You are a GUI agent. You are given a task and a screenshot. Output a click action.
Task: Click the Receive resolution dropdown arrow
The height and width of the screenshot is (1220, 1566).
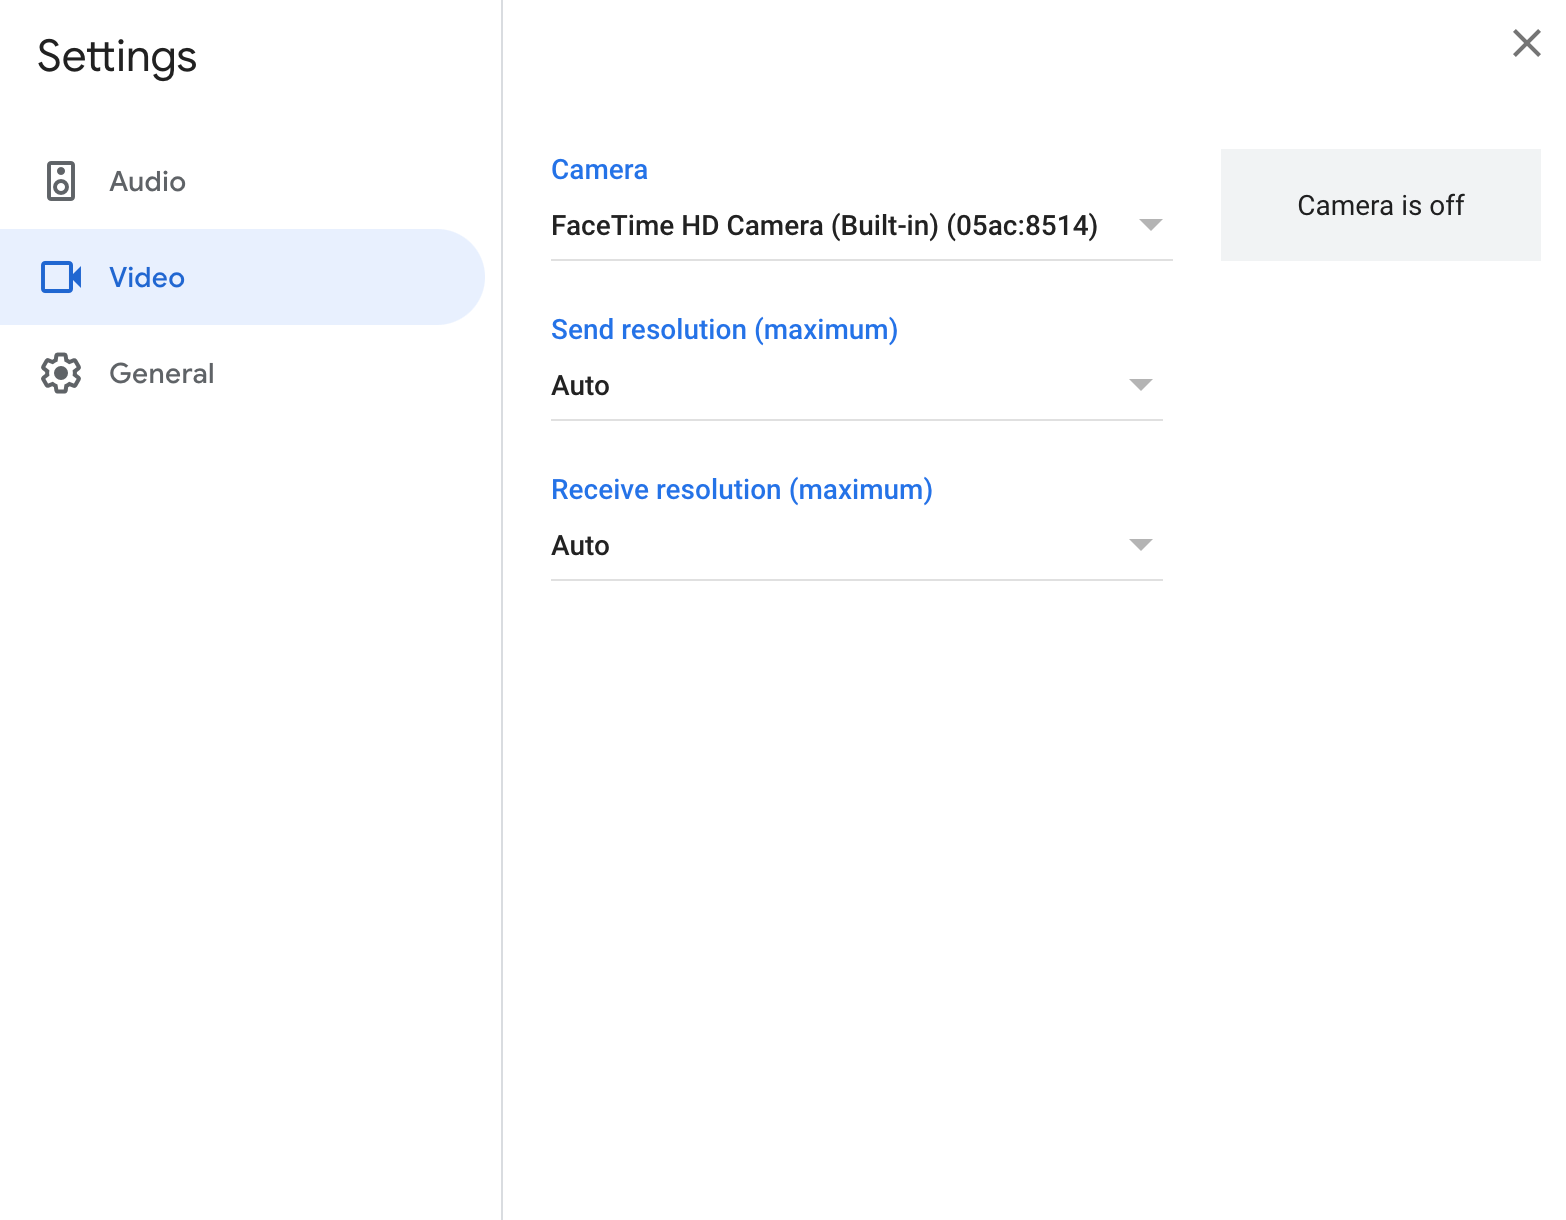(1141, 545)
